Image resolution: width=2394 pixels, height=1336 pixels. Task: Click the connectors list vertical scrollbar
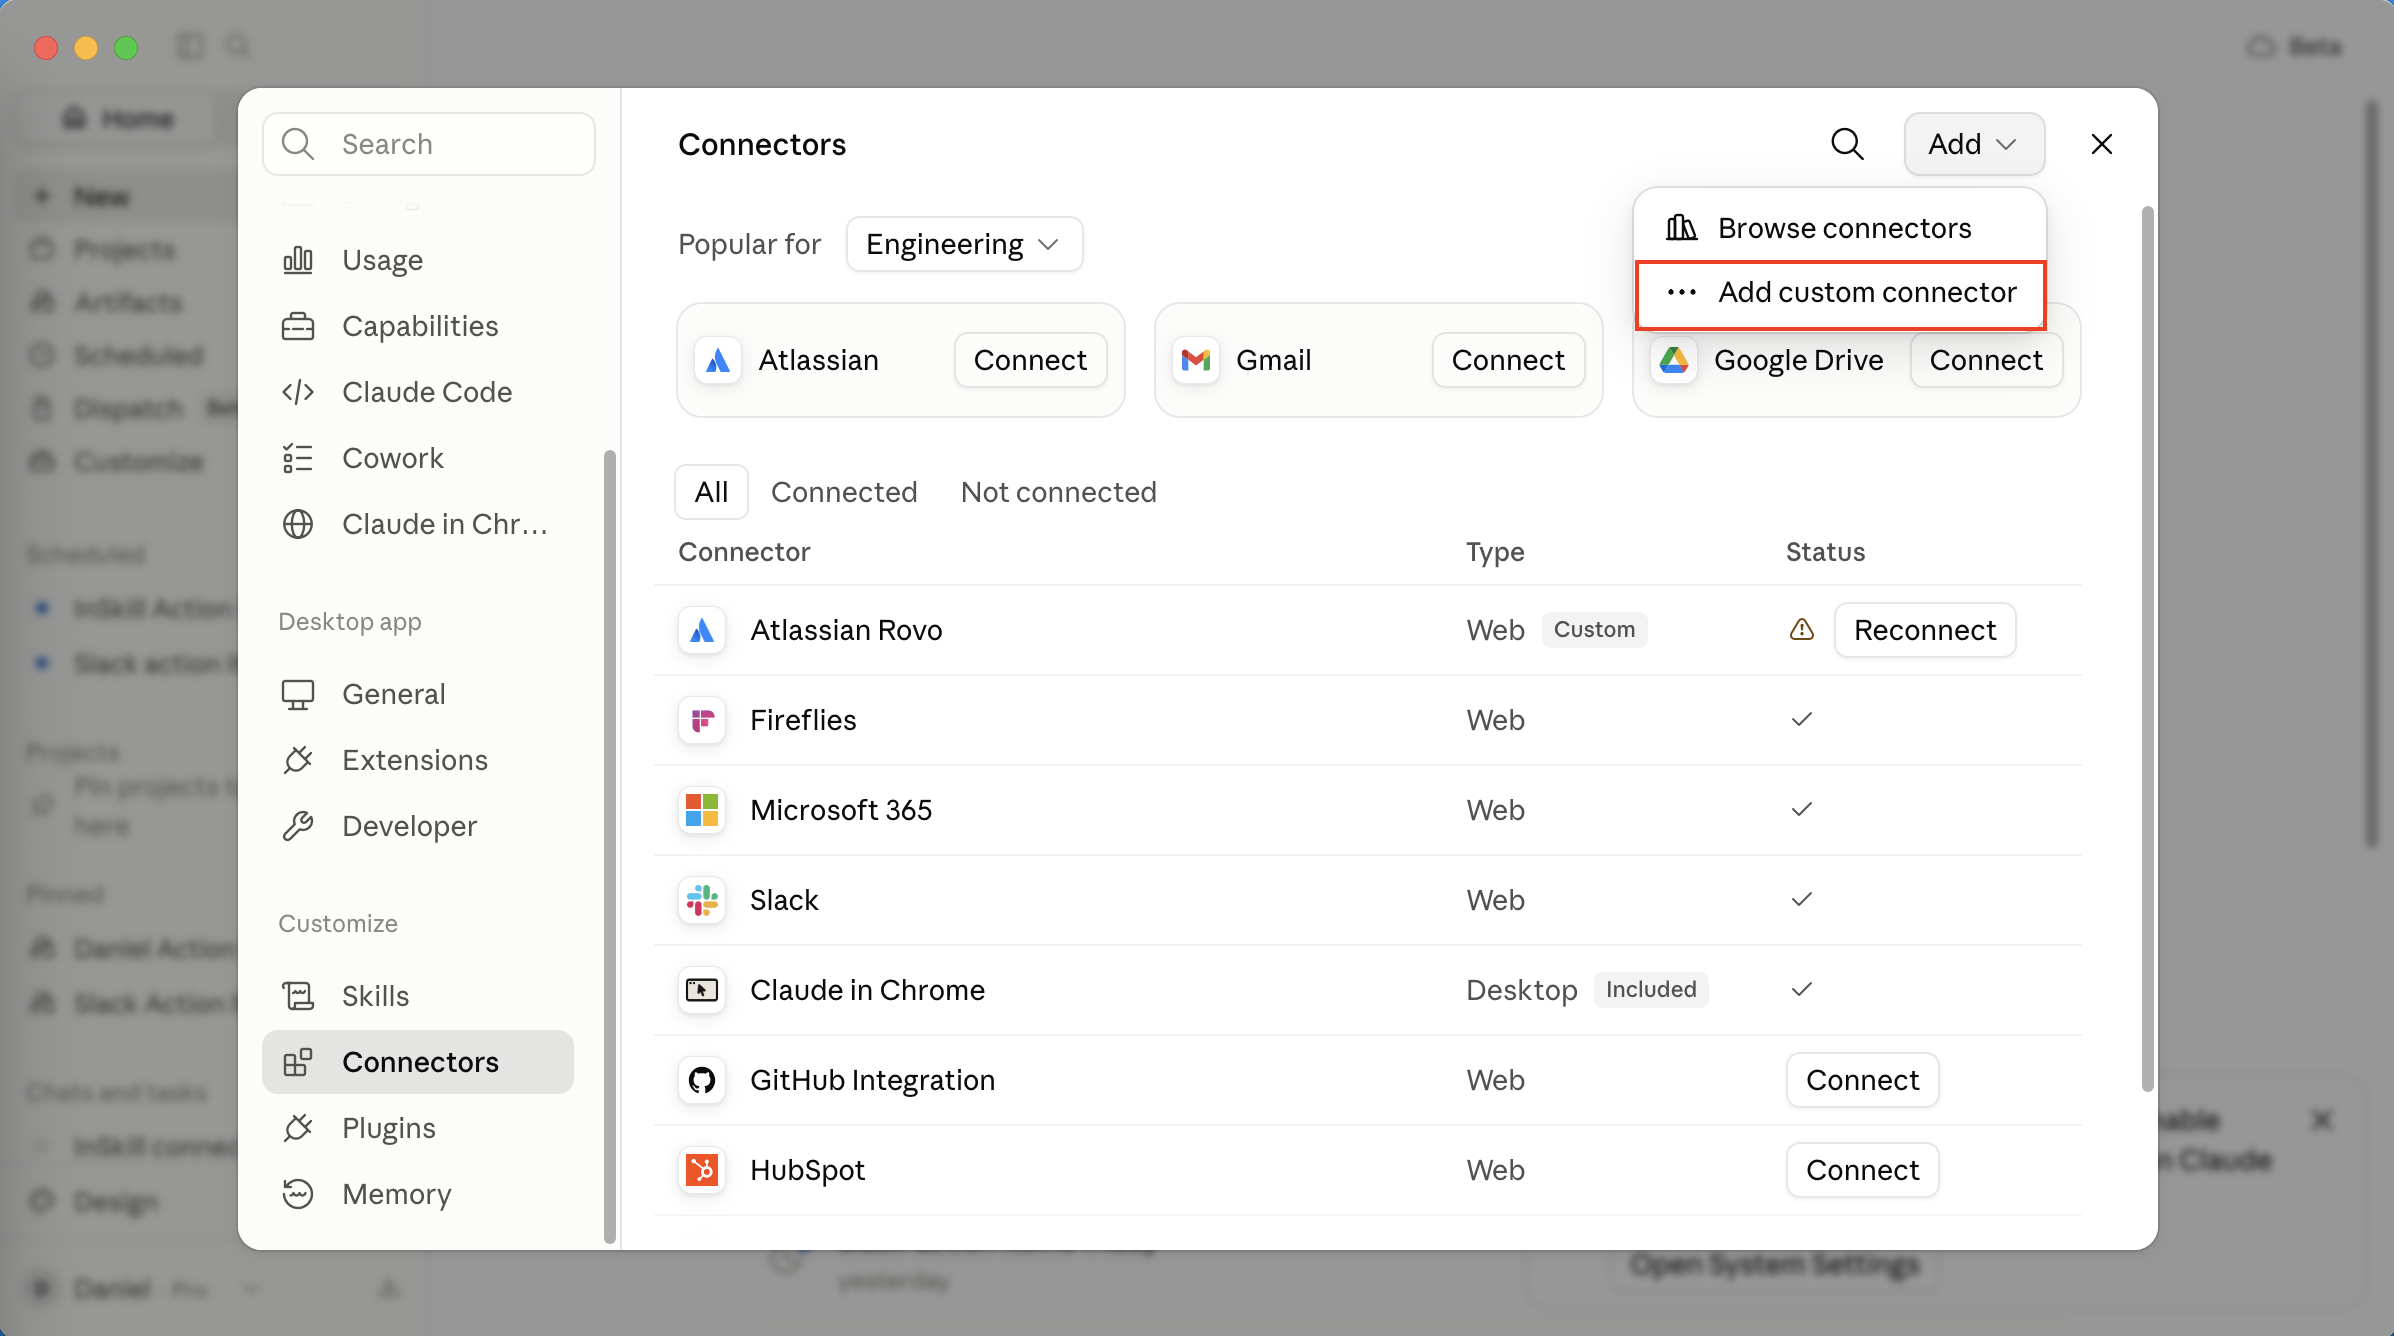coord(2147,650)
